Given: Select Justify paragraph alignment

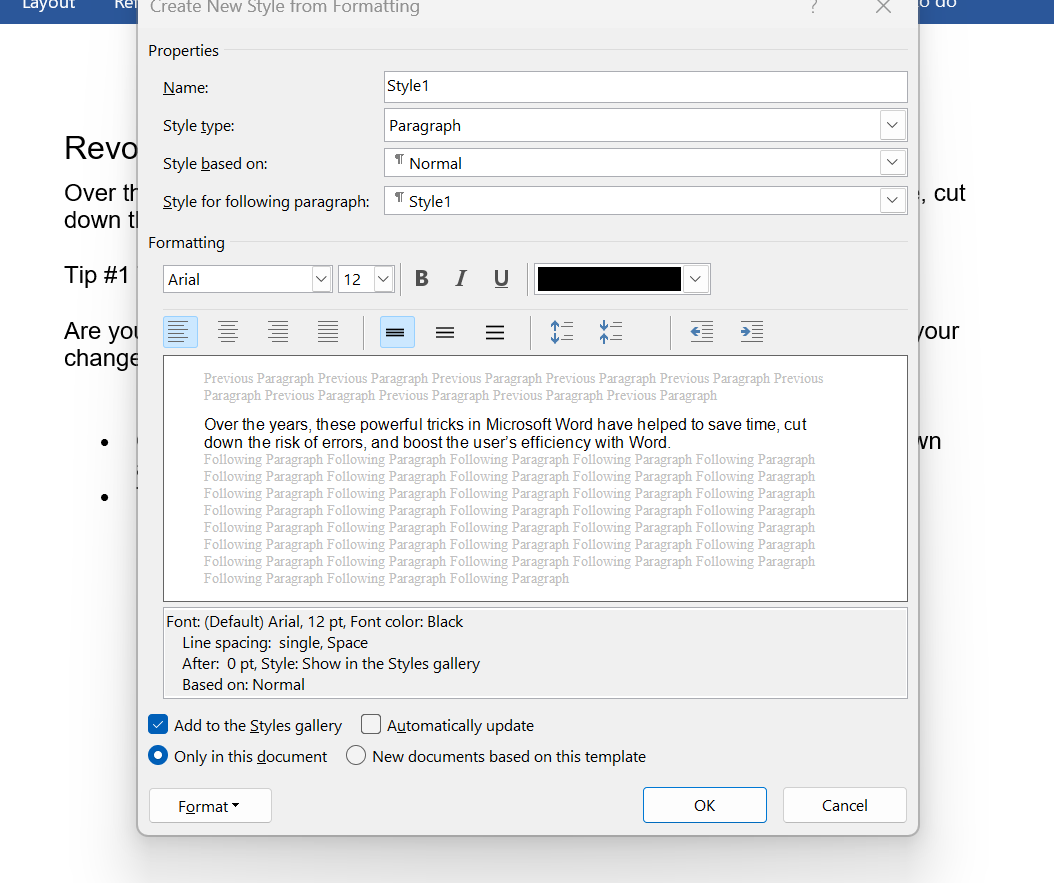Looking at the screenshot, I should point(328,332).
